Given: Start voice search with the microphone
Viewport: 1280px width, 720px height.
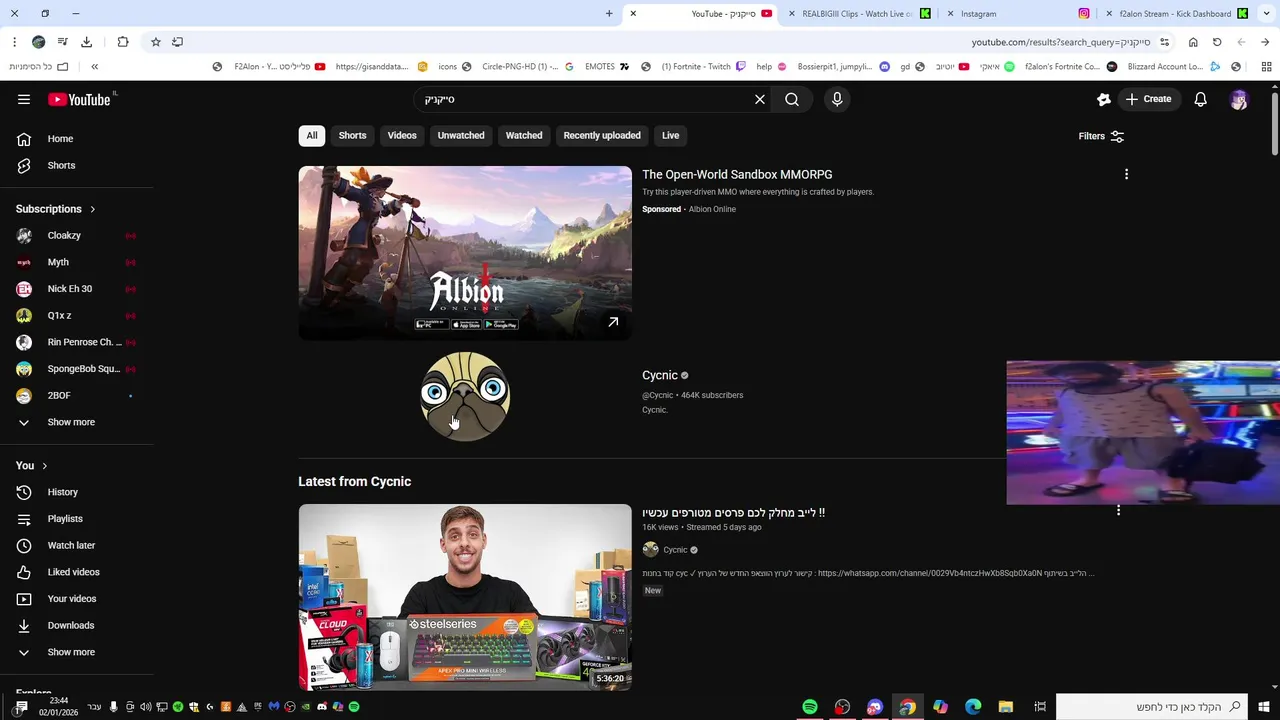Looking at the screenshot, I should coord(837,99).
